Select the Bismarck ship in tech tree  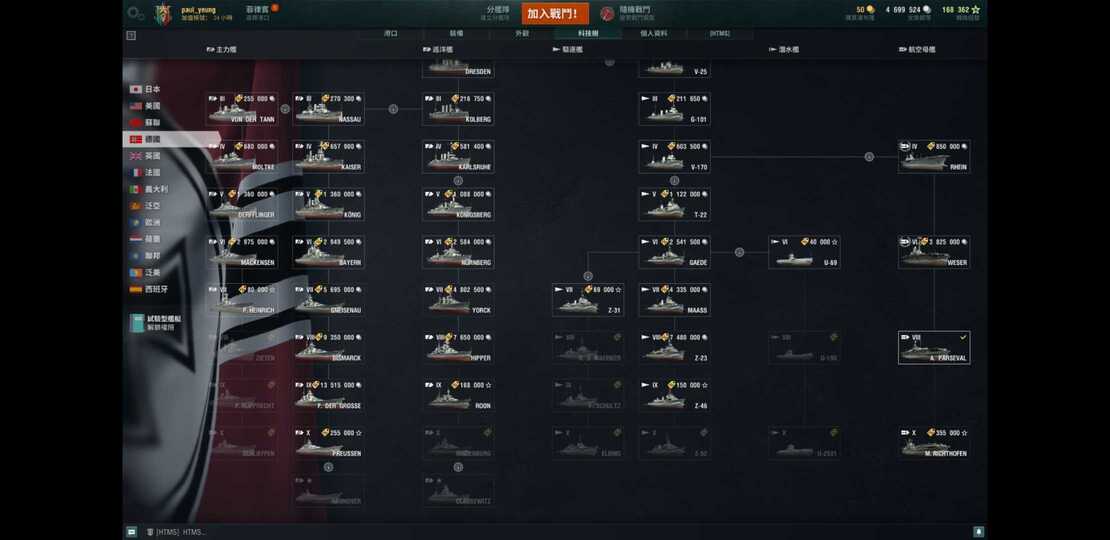click(x=328, y=347)
